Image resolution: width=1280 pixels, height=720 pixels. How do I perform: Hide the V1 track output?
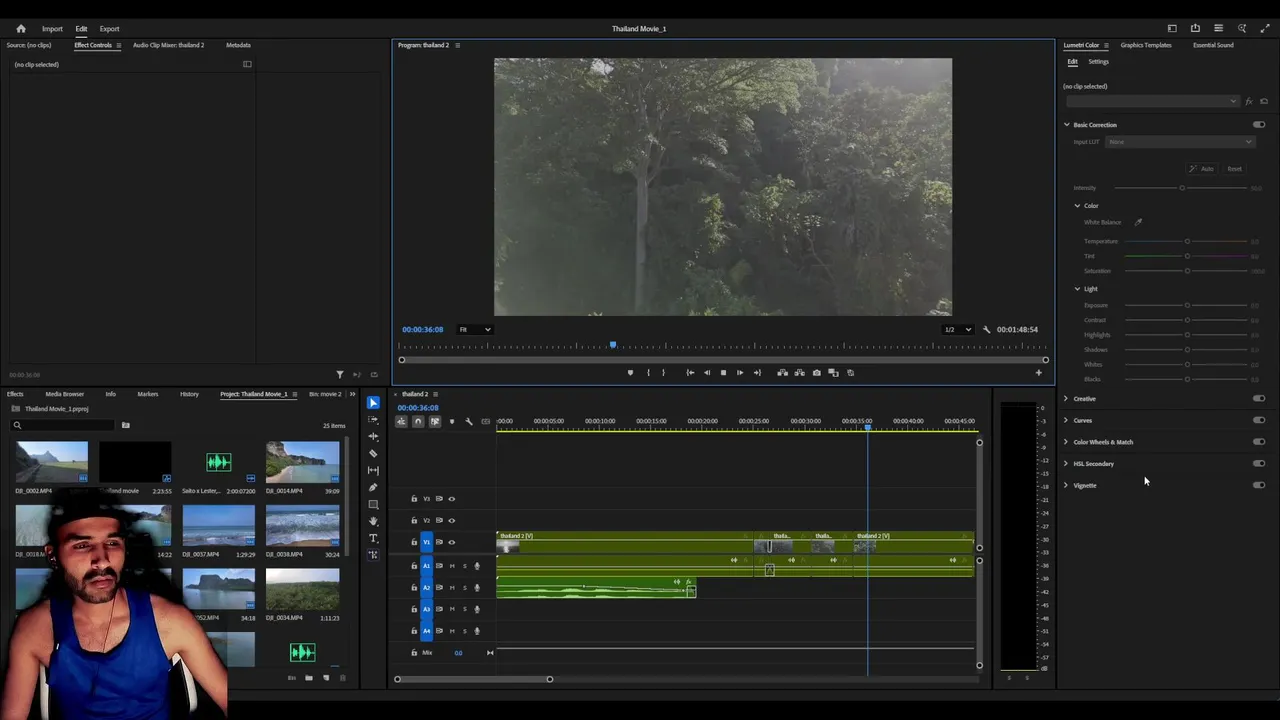click(x=451, y=542)
